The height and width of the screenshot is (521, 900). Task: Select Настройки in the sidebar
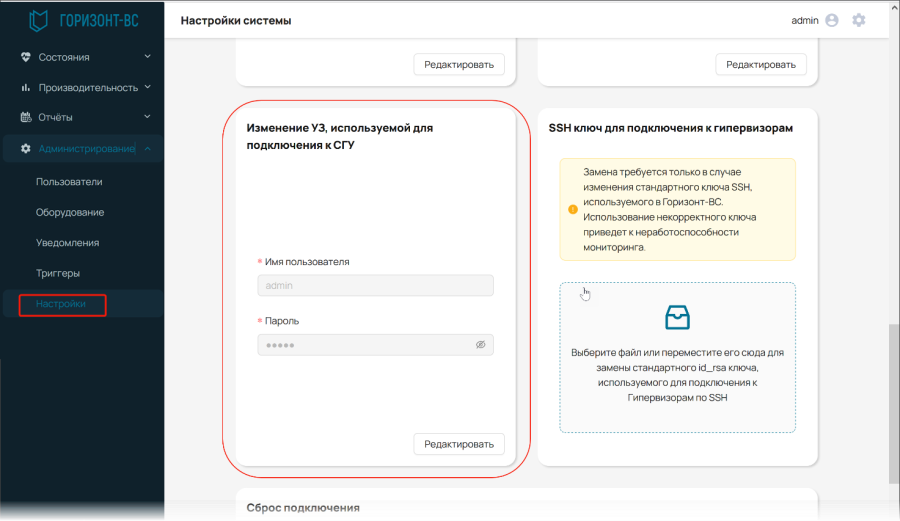(61, 304)
